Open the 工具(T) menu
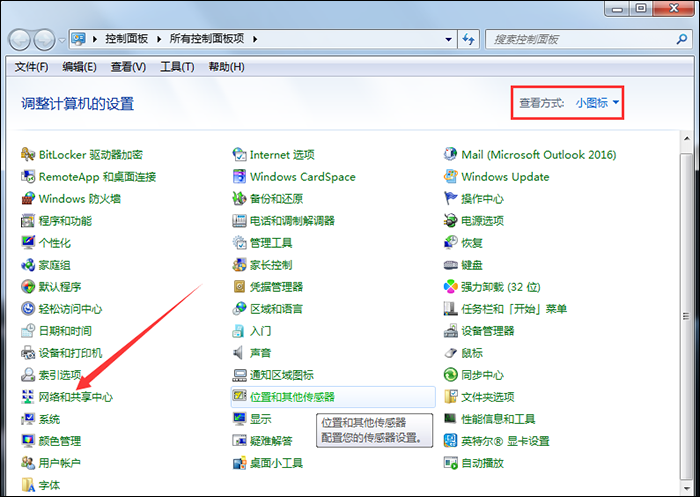 click(177, 67)
